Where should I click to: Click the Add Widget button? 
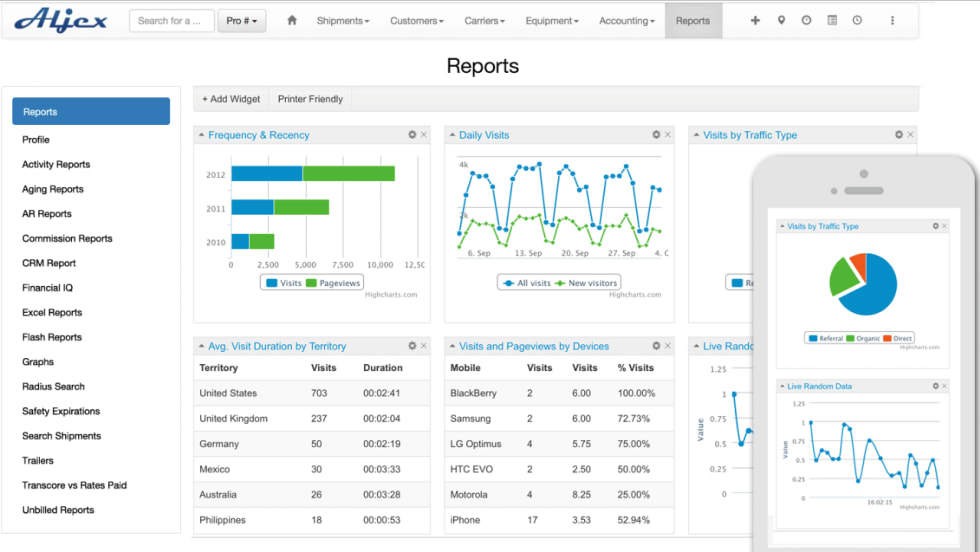click(231, 99)
